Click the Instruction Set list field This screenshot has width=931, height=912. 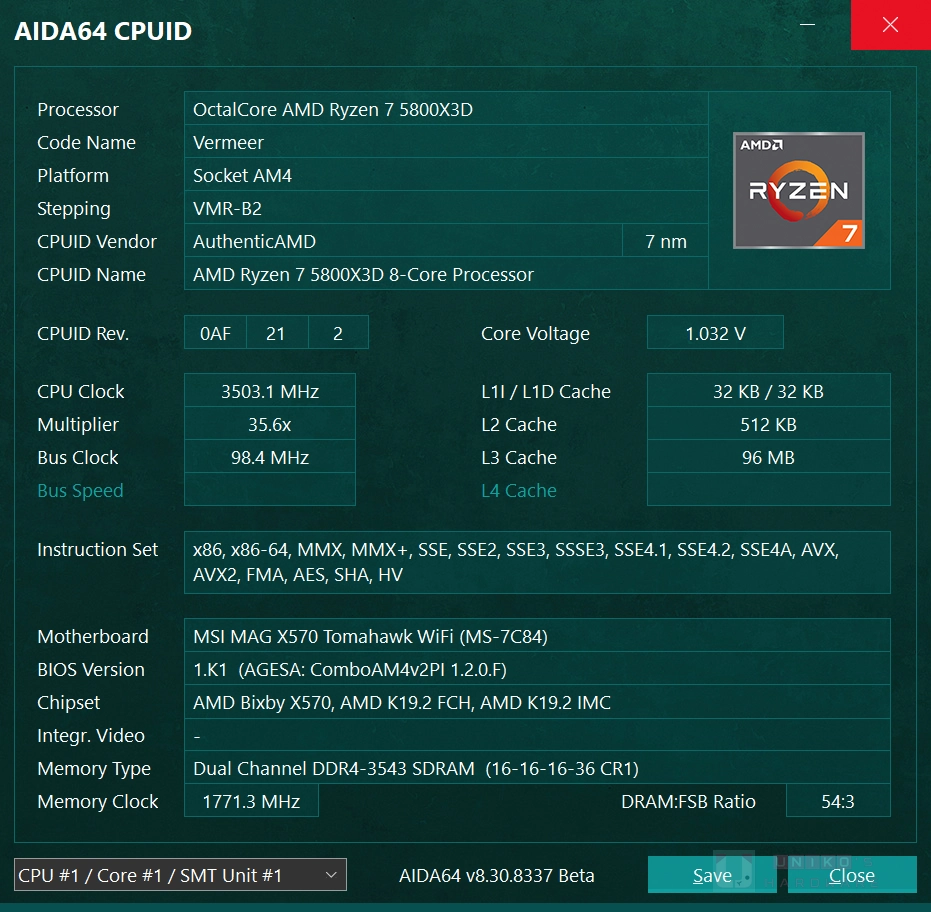[x=537, y=562]
